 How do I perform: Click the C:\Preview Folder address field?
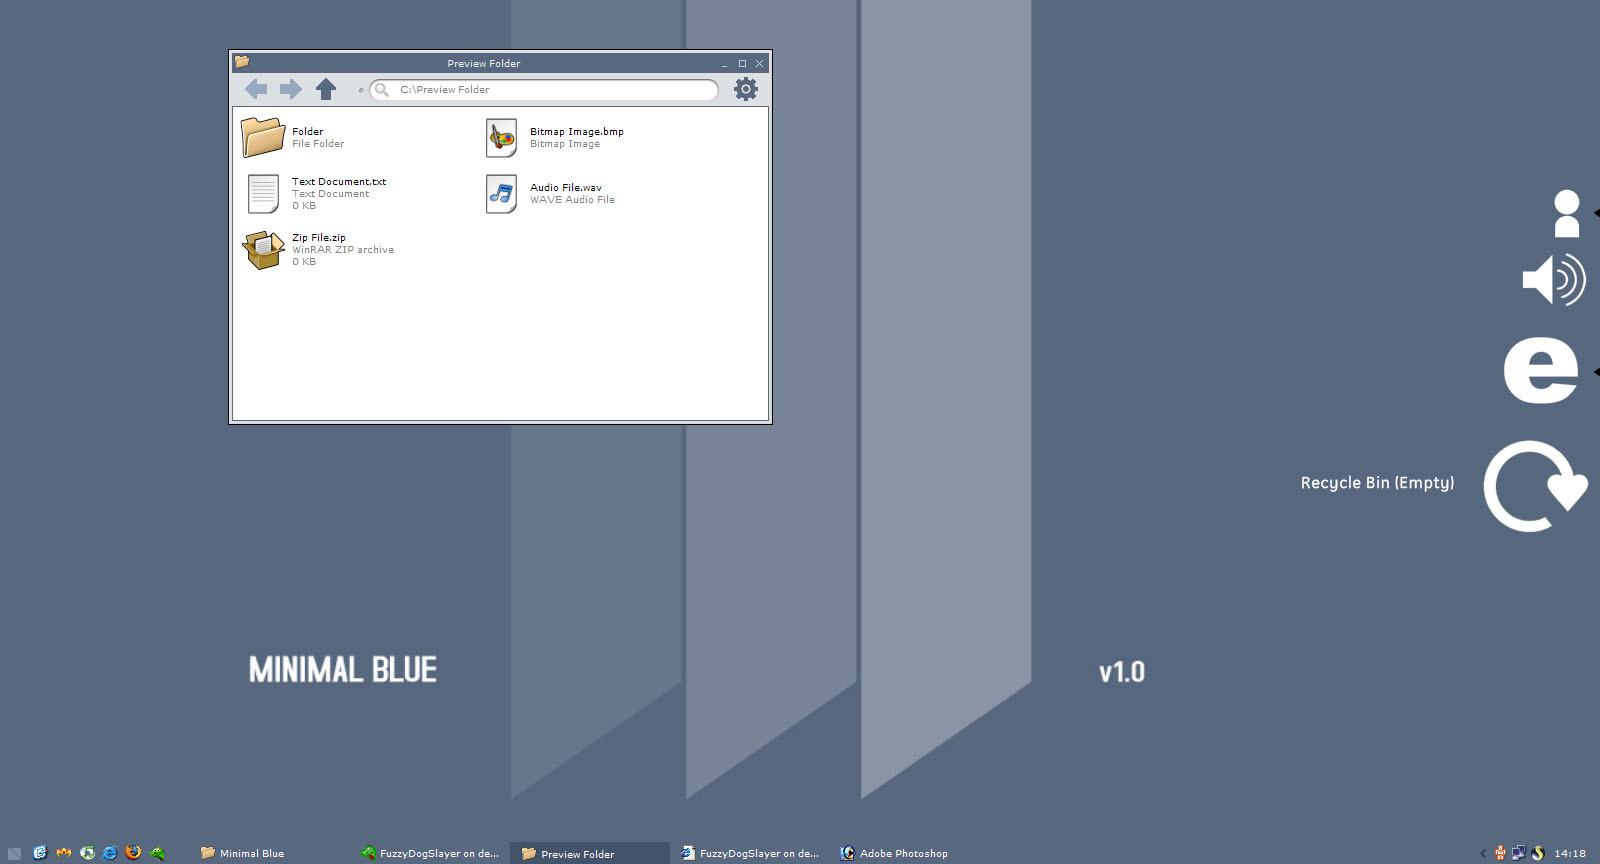[544, 90]
